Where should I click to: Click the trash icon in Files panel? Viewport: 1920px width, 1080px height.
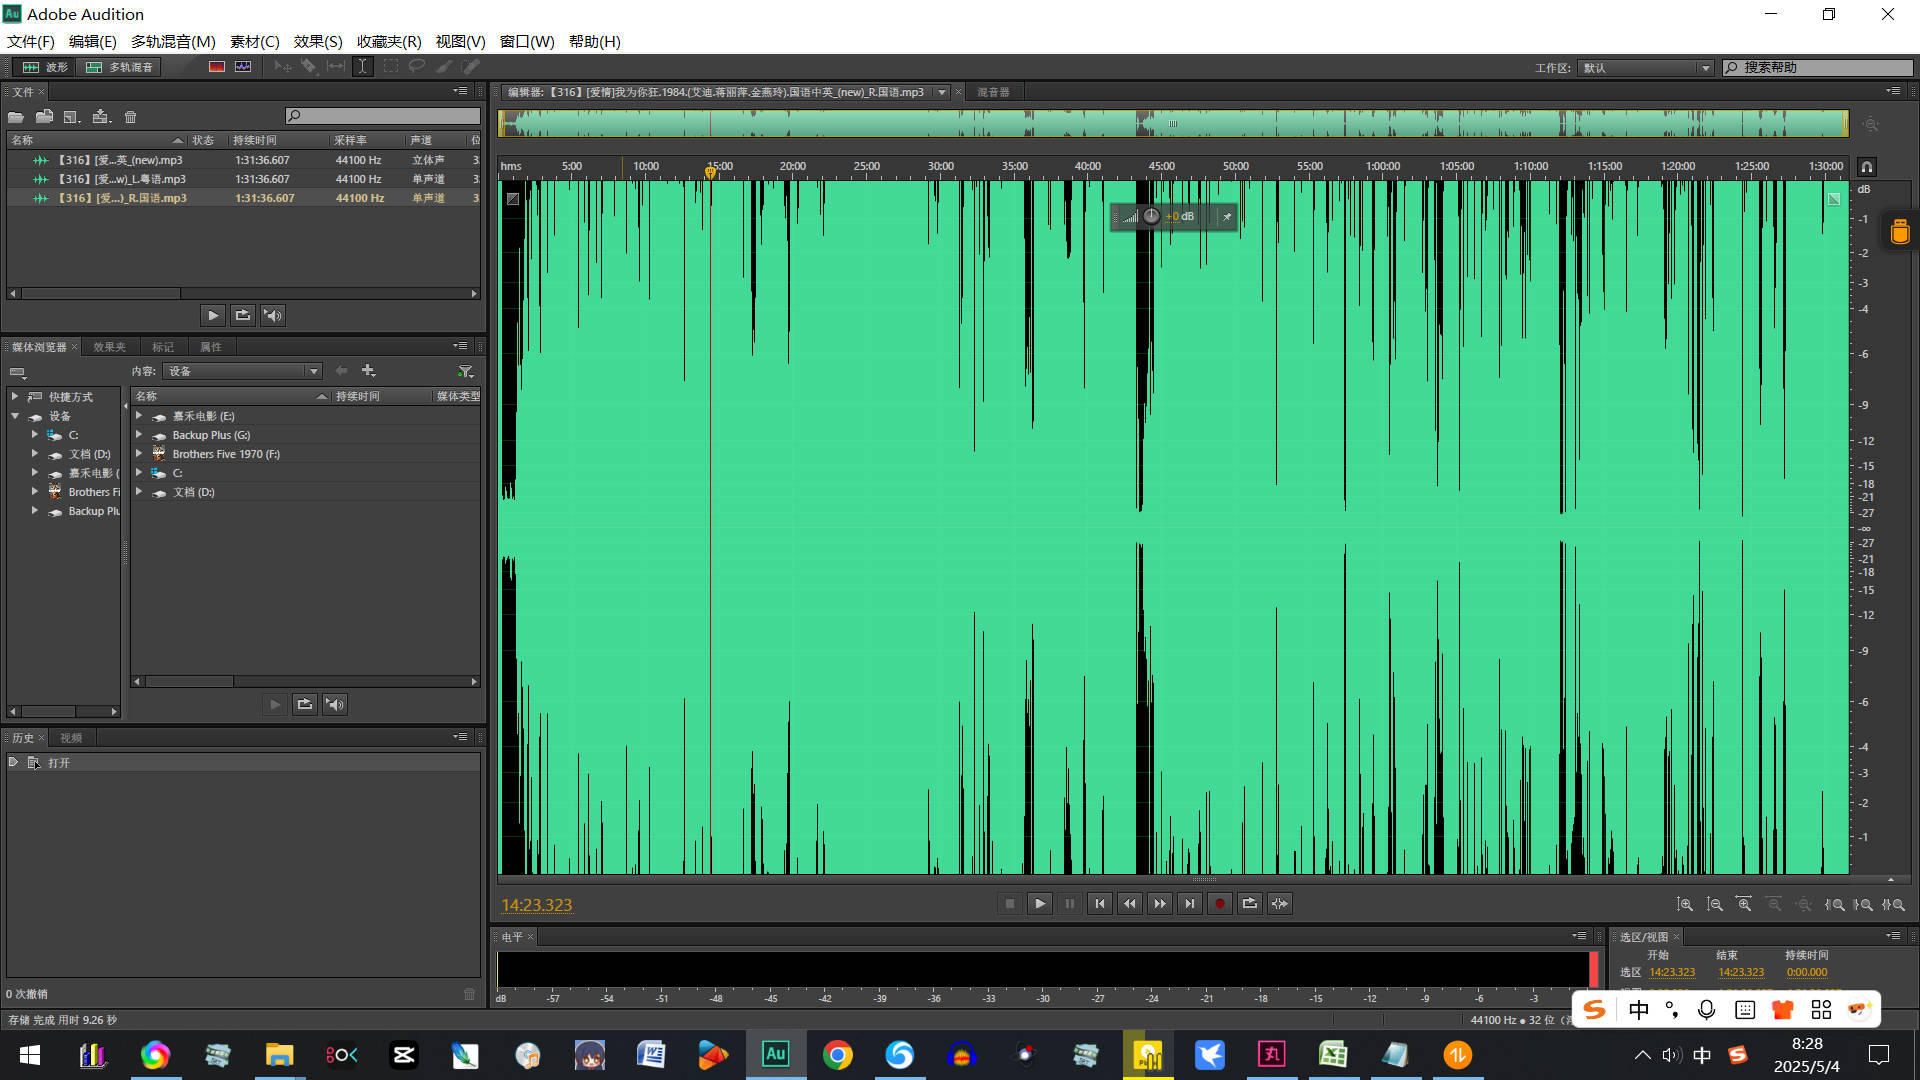[x=130, y=117]
